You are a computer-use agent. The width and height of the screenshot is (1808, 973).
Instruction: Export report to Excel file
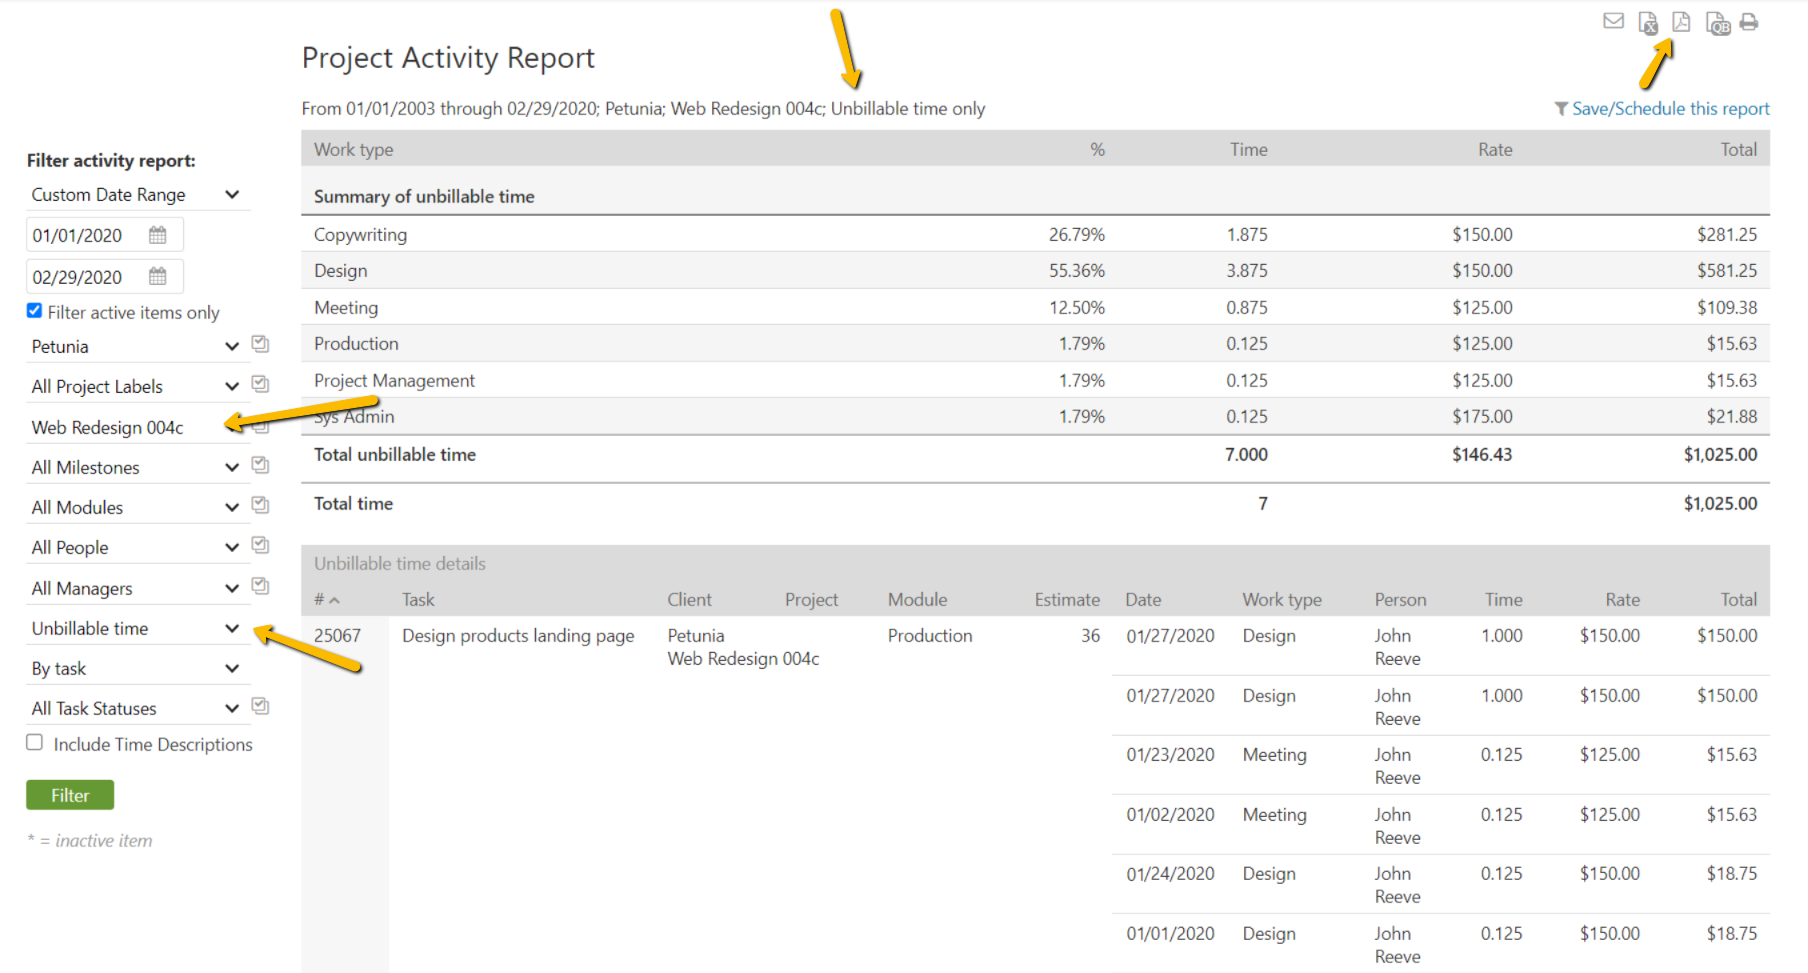click(1648, 23)
